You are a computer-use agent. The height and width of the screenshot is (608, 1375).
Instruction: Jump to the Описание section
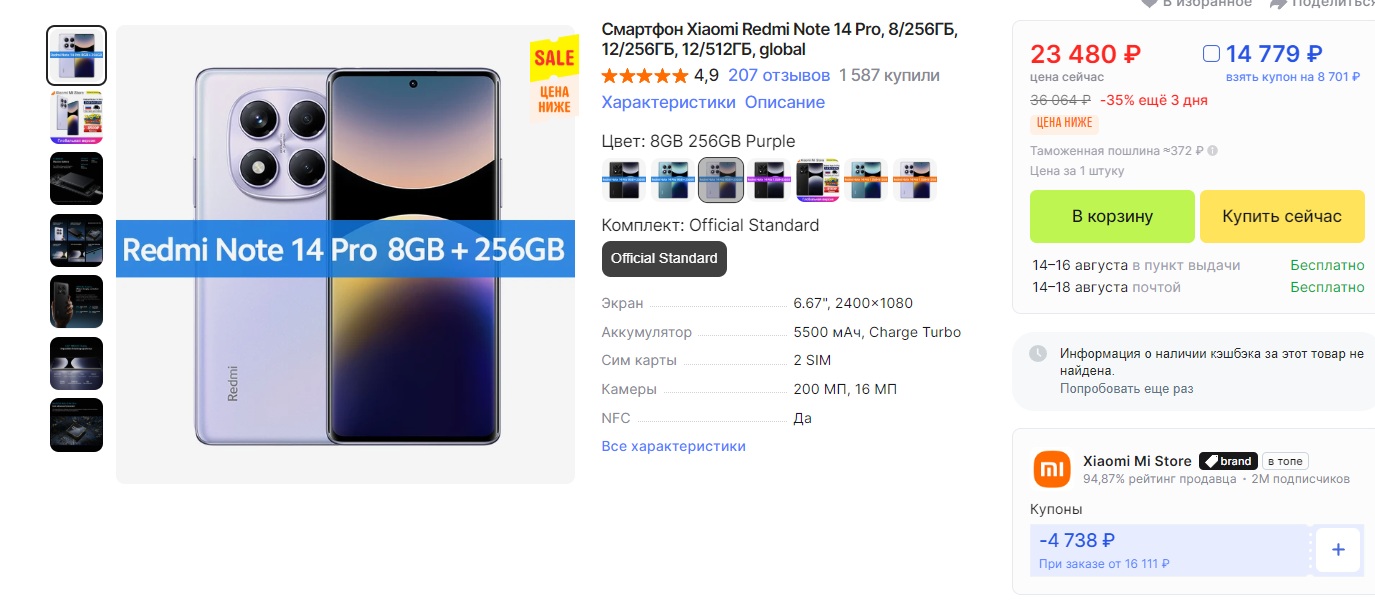click(785, 102)
